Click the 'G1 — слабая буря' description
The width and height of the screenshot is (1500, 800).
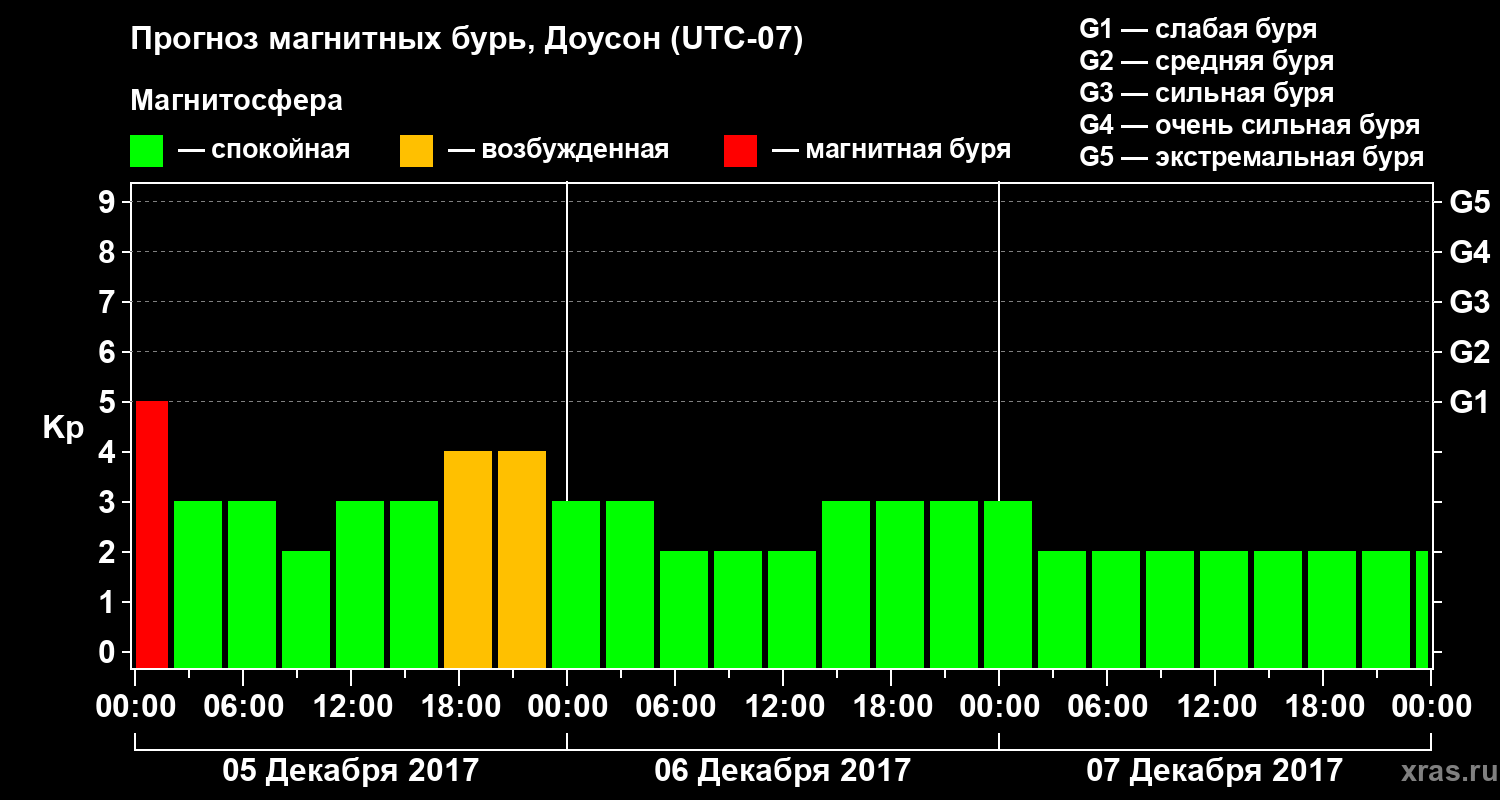1198,29
